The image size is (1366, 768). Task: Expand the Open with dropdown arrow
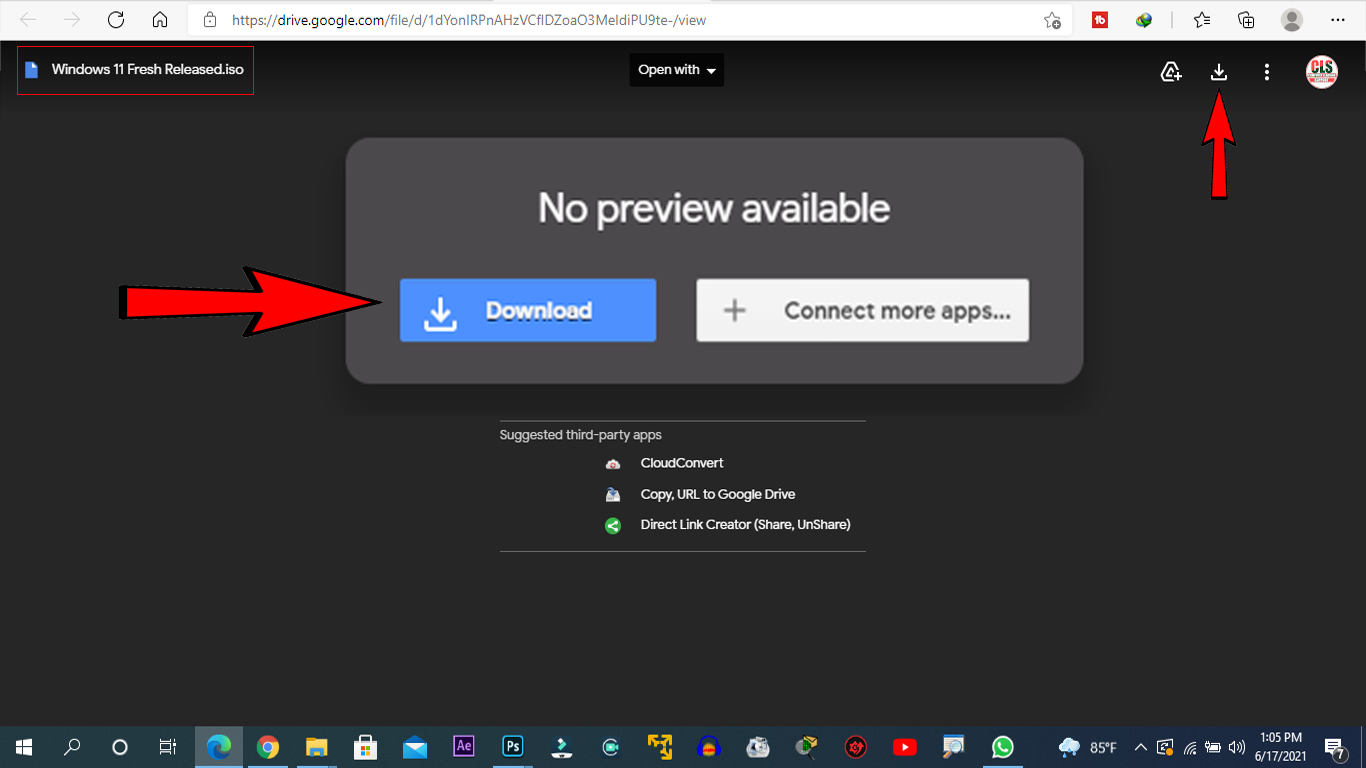point(711,70)
